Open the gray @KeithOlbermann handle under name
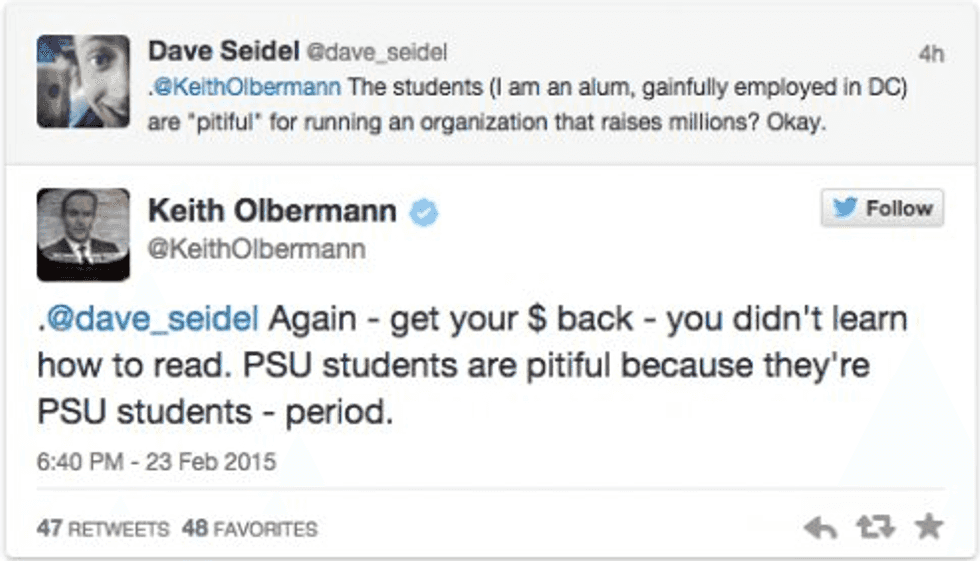This screenshot has width=980, height=561. 256,249
